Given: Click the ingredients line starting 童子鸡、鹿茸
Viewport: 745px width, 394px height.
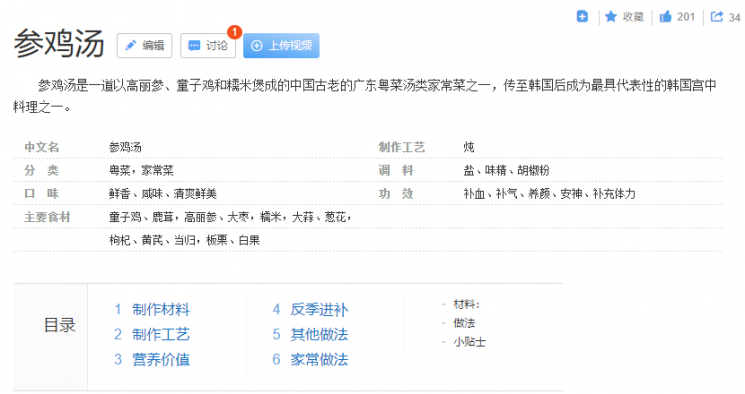Looking at the screenshot, I should pyautogui.click(x=230, y=217).
